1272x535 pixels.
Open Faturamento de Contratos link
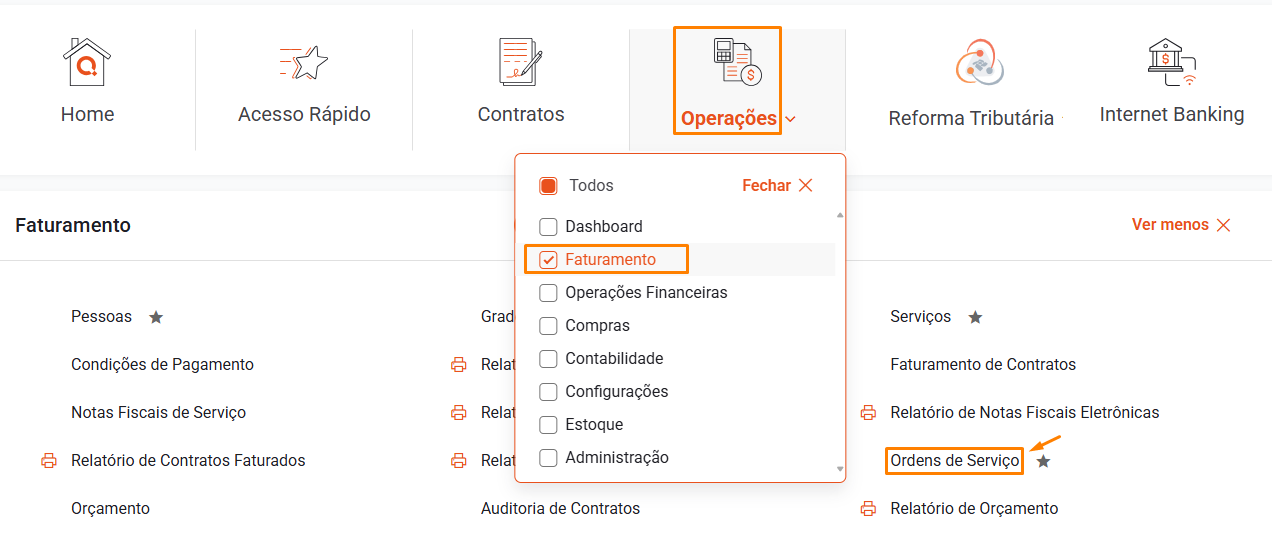tap(983, 365)
